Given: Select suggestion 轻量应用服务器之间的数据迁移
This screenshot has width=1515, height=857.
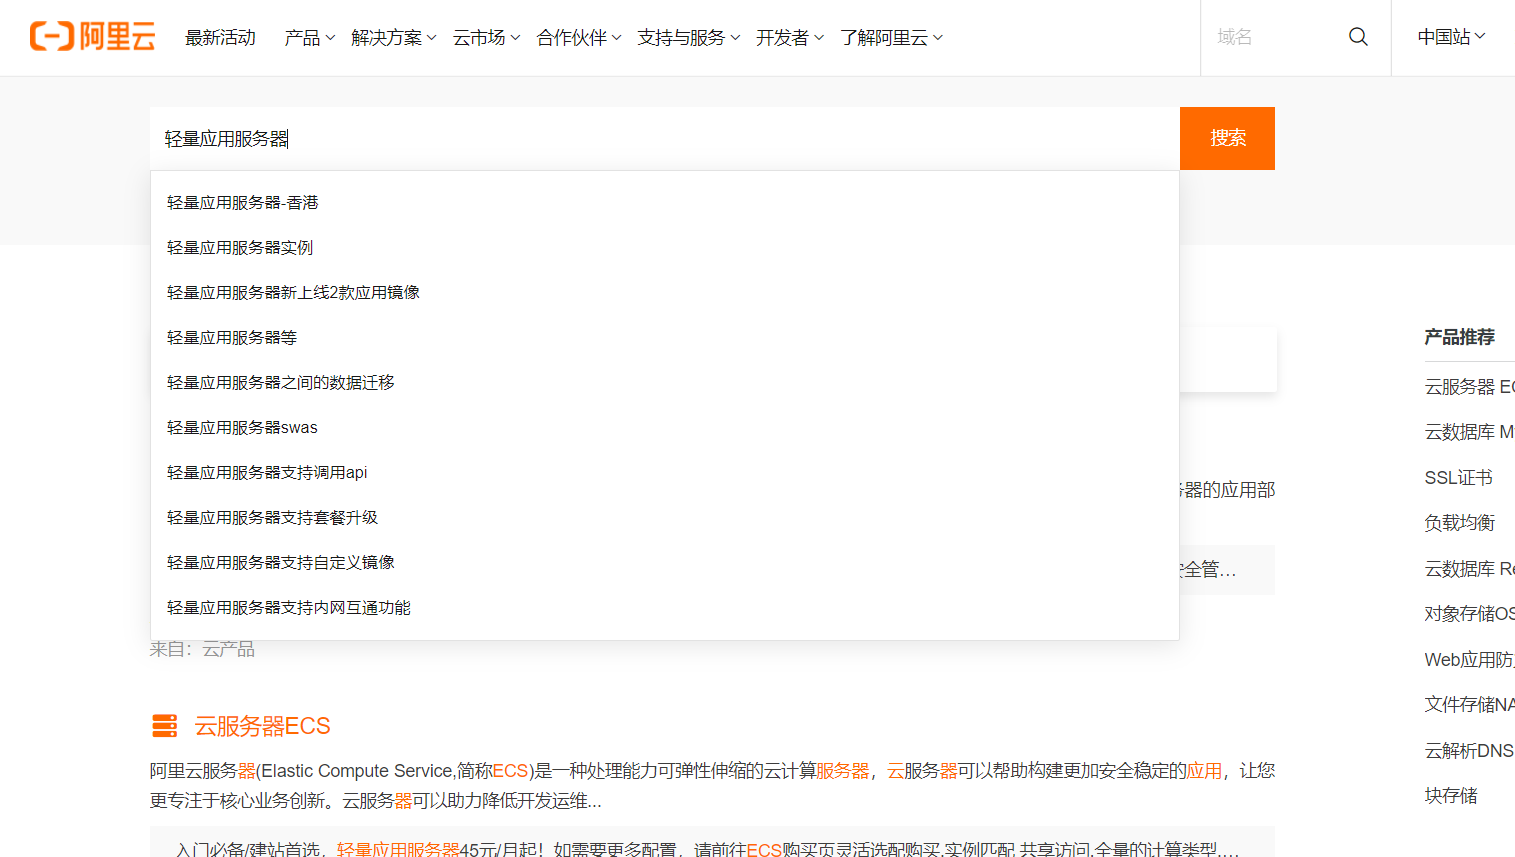Looking at the screenshot, I should click(x=665, y=383).
